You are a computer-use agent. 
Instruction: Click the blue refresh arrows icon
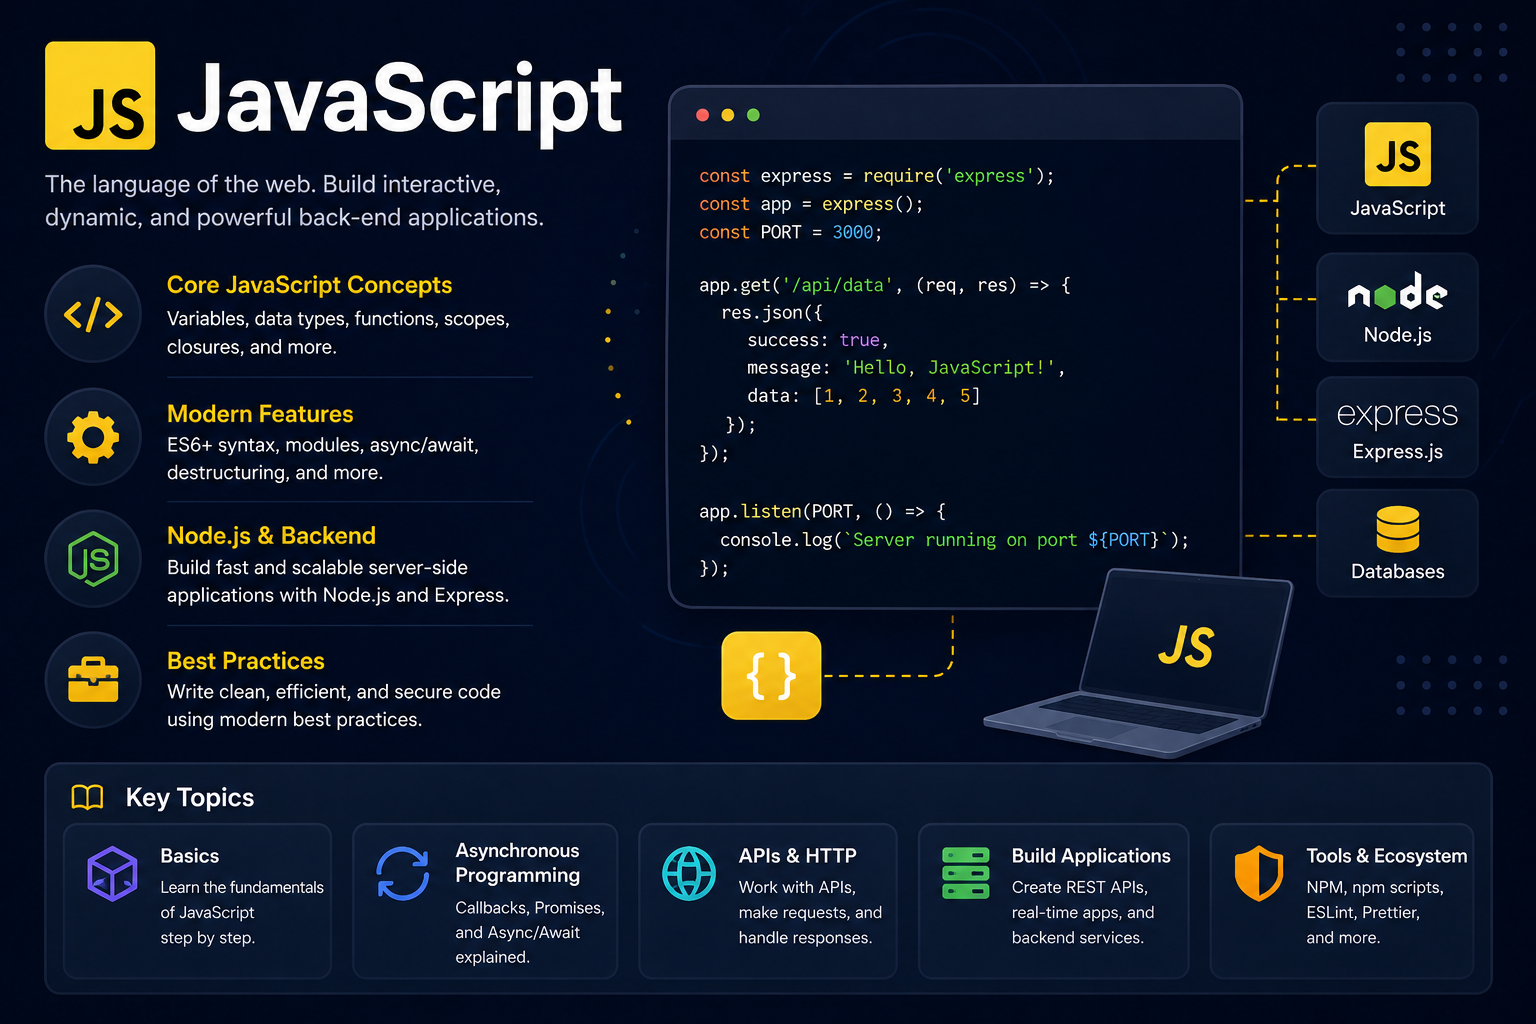[402, 873]
